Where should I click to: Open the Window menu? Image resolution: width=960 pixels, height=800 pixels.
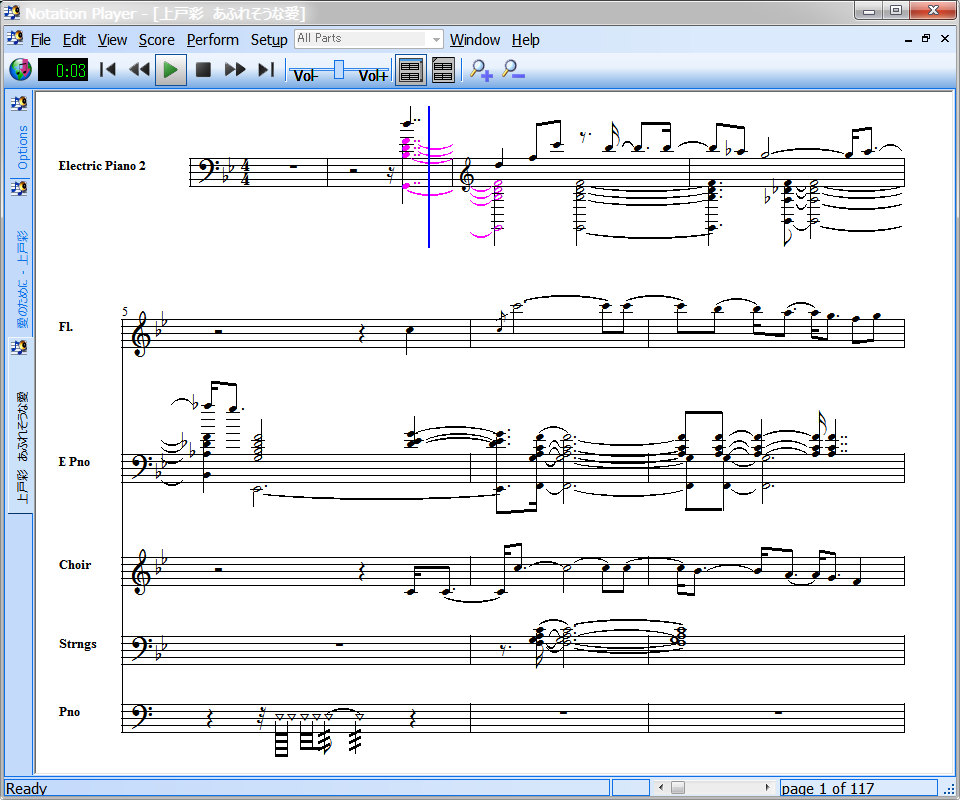click(475, 40)
